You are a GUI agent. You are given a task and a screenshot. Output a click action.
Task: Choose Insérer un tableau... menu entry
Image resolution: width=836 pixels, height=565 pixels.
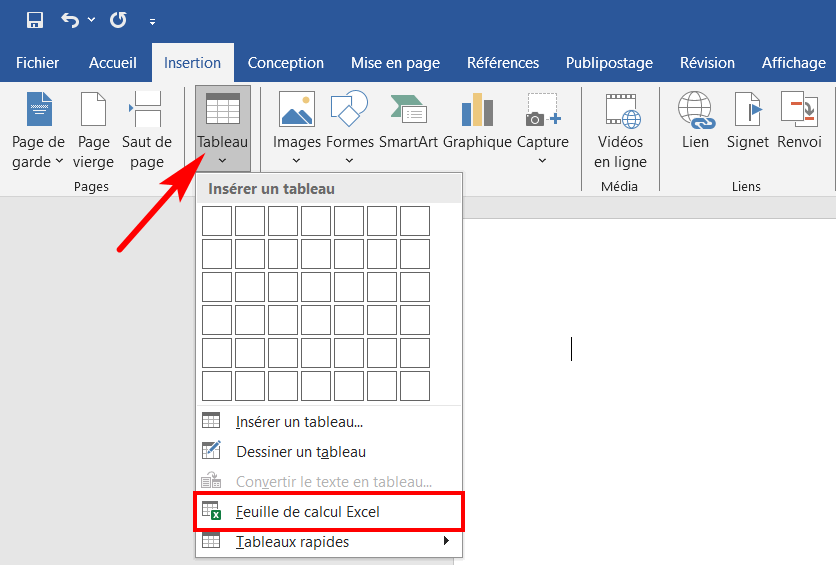point(329,422)
